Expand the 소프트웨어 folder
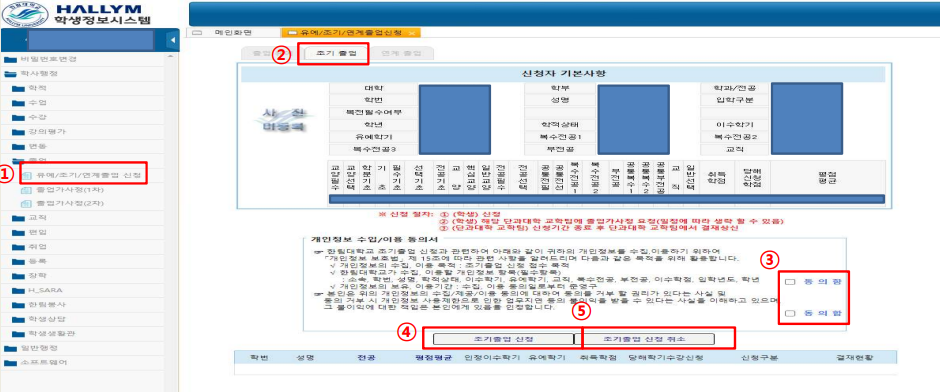Screen dimensions: 940x392 pos(11,362)
